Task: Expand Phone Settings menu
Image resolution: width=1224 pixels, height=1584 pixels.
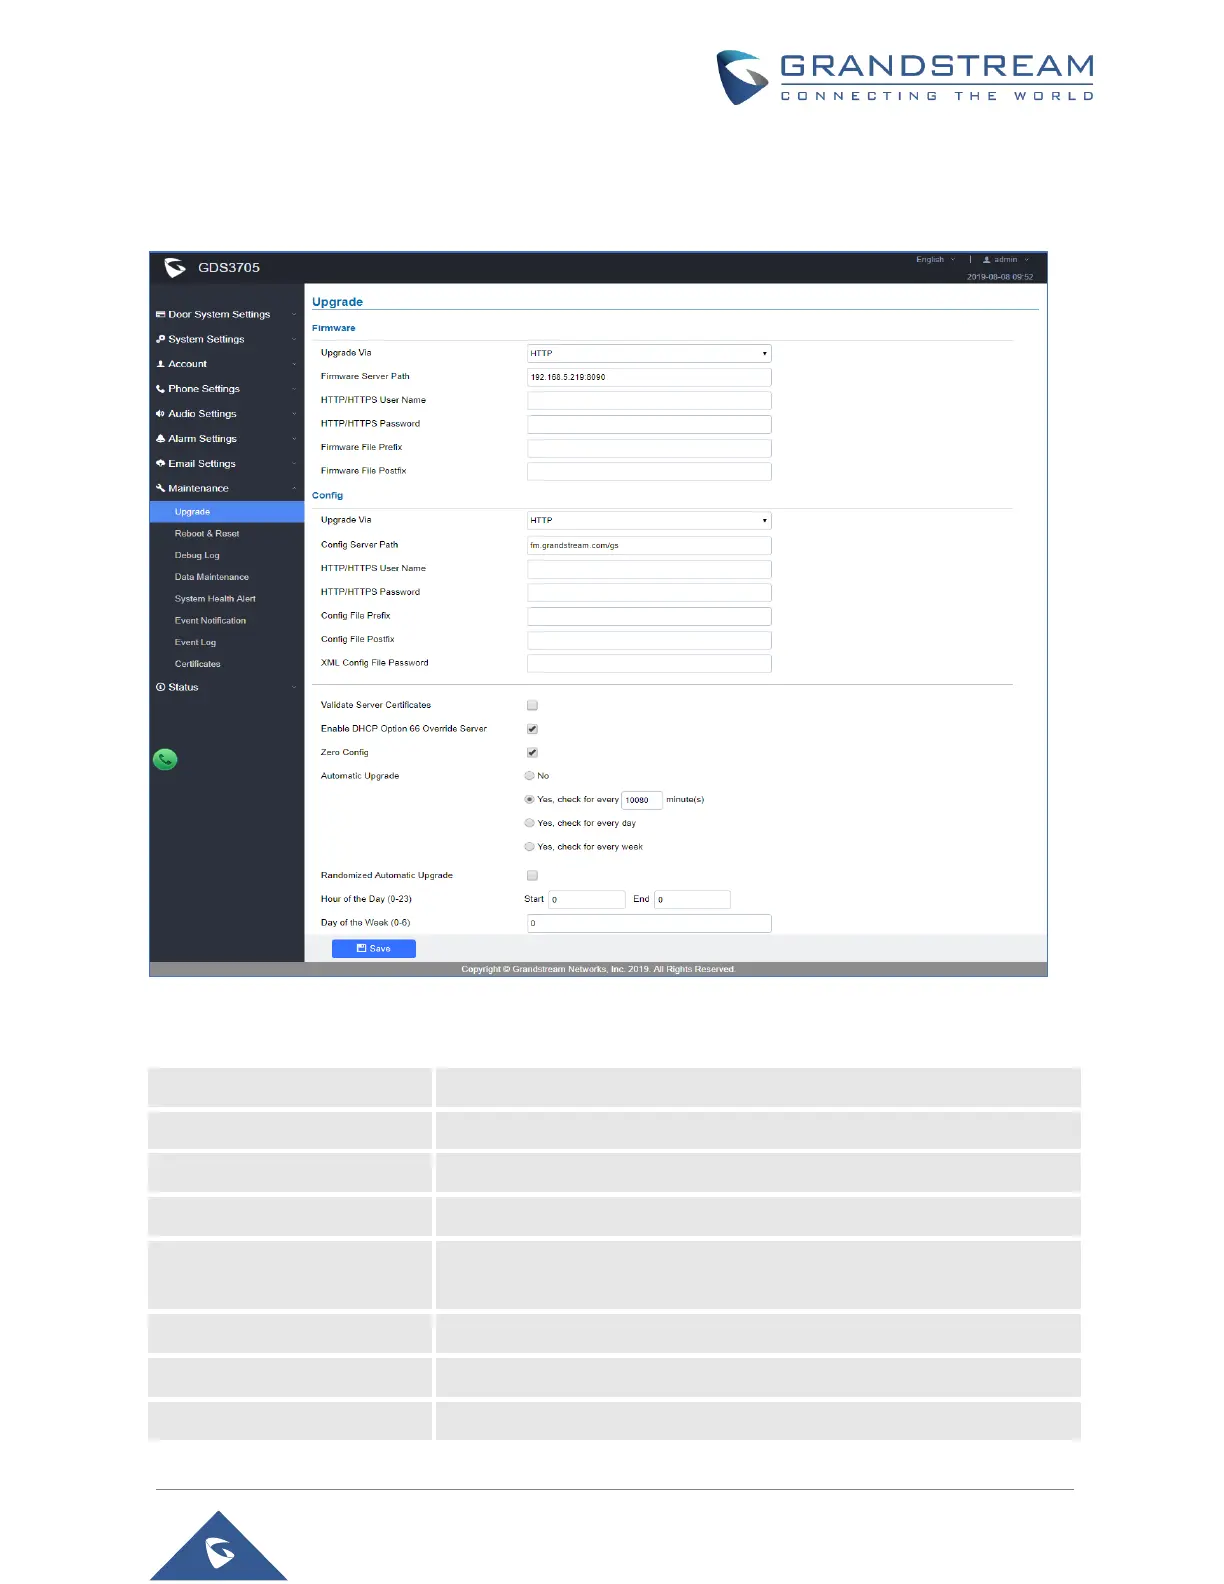Action: coord(227,389)
